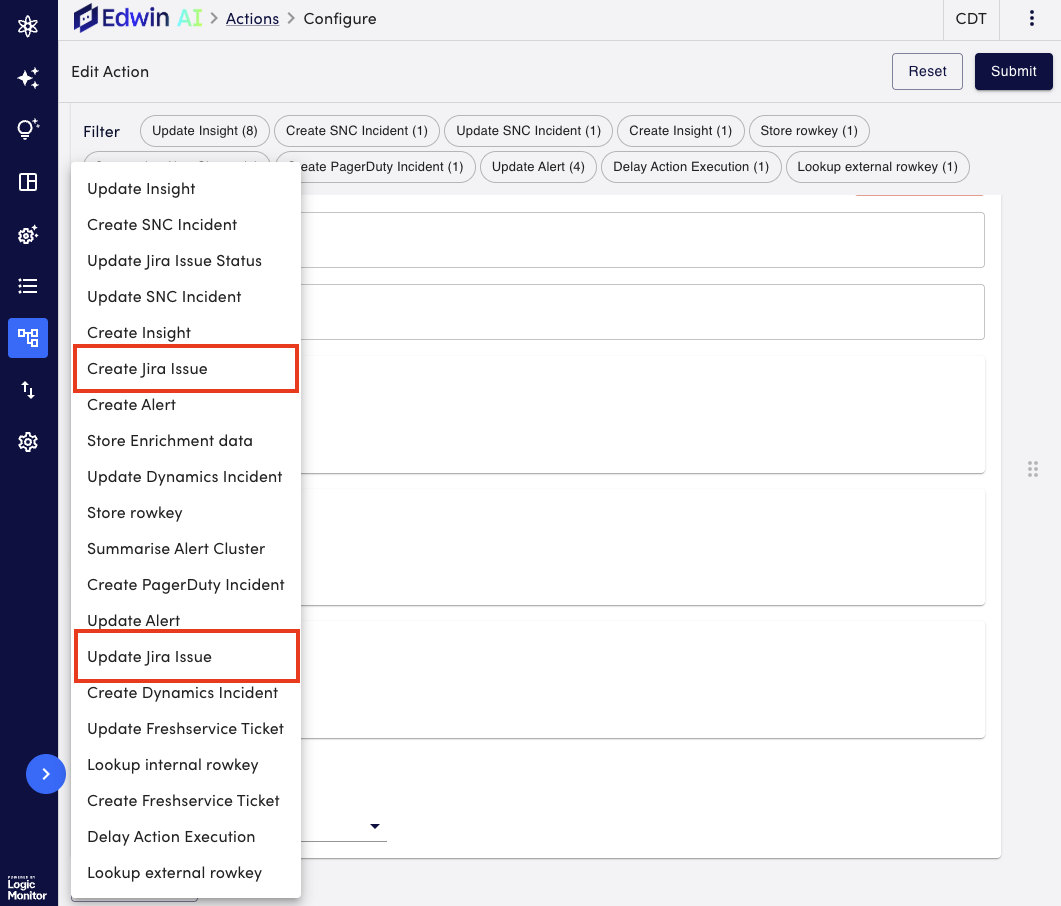Select Create SNC Incident menu option
Image resolution: width=1061 pixels, height=906 pixels.
[x=185, y=225]
